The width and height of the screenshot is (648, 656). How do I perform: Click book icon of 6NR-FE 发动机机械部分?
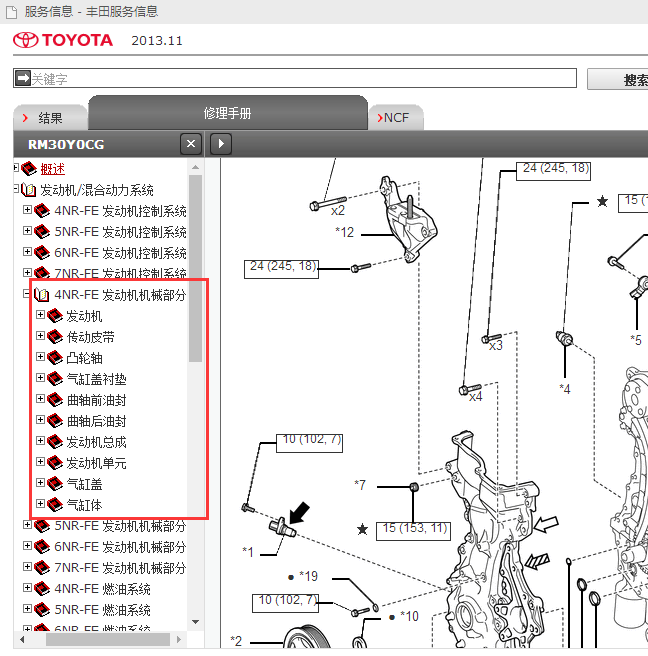(x=42, y=547)
